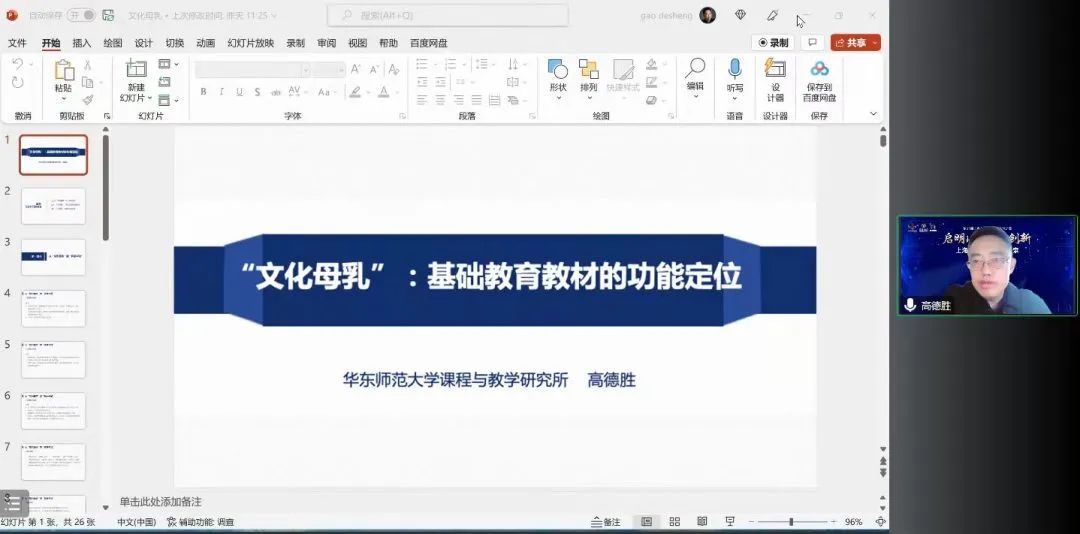Click the Arrange (排列) icon
The width and height of the screenshot is (1080, 534).
[588, 68]
